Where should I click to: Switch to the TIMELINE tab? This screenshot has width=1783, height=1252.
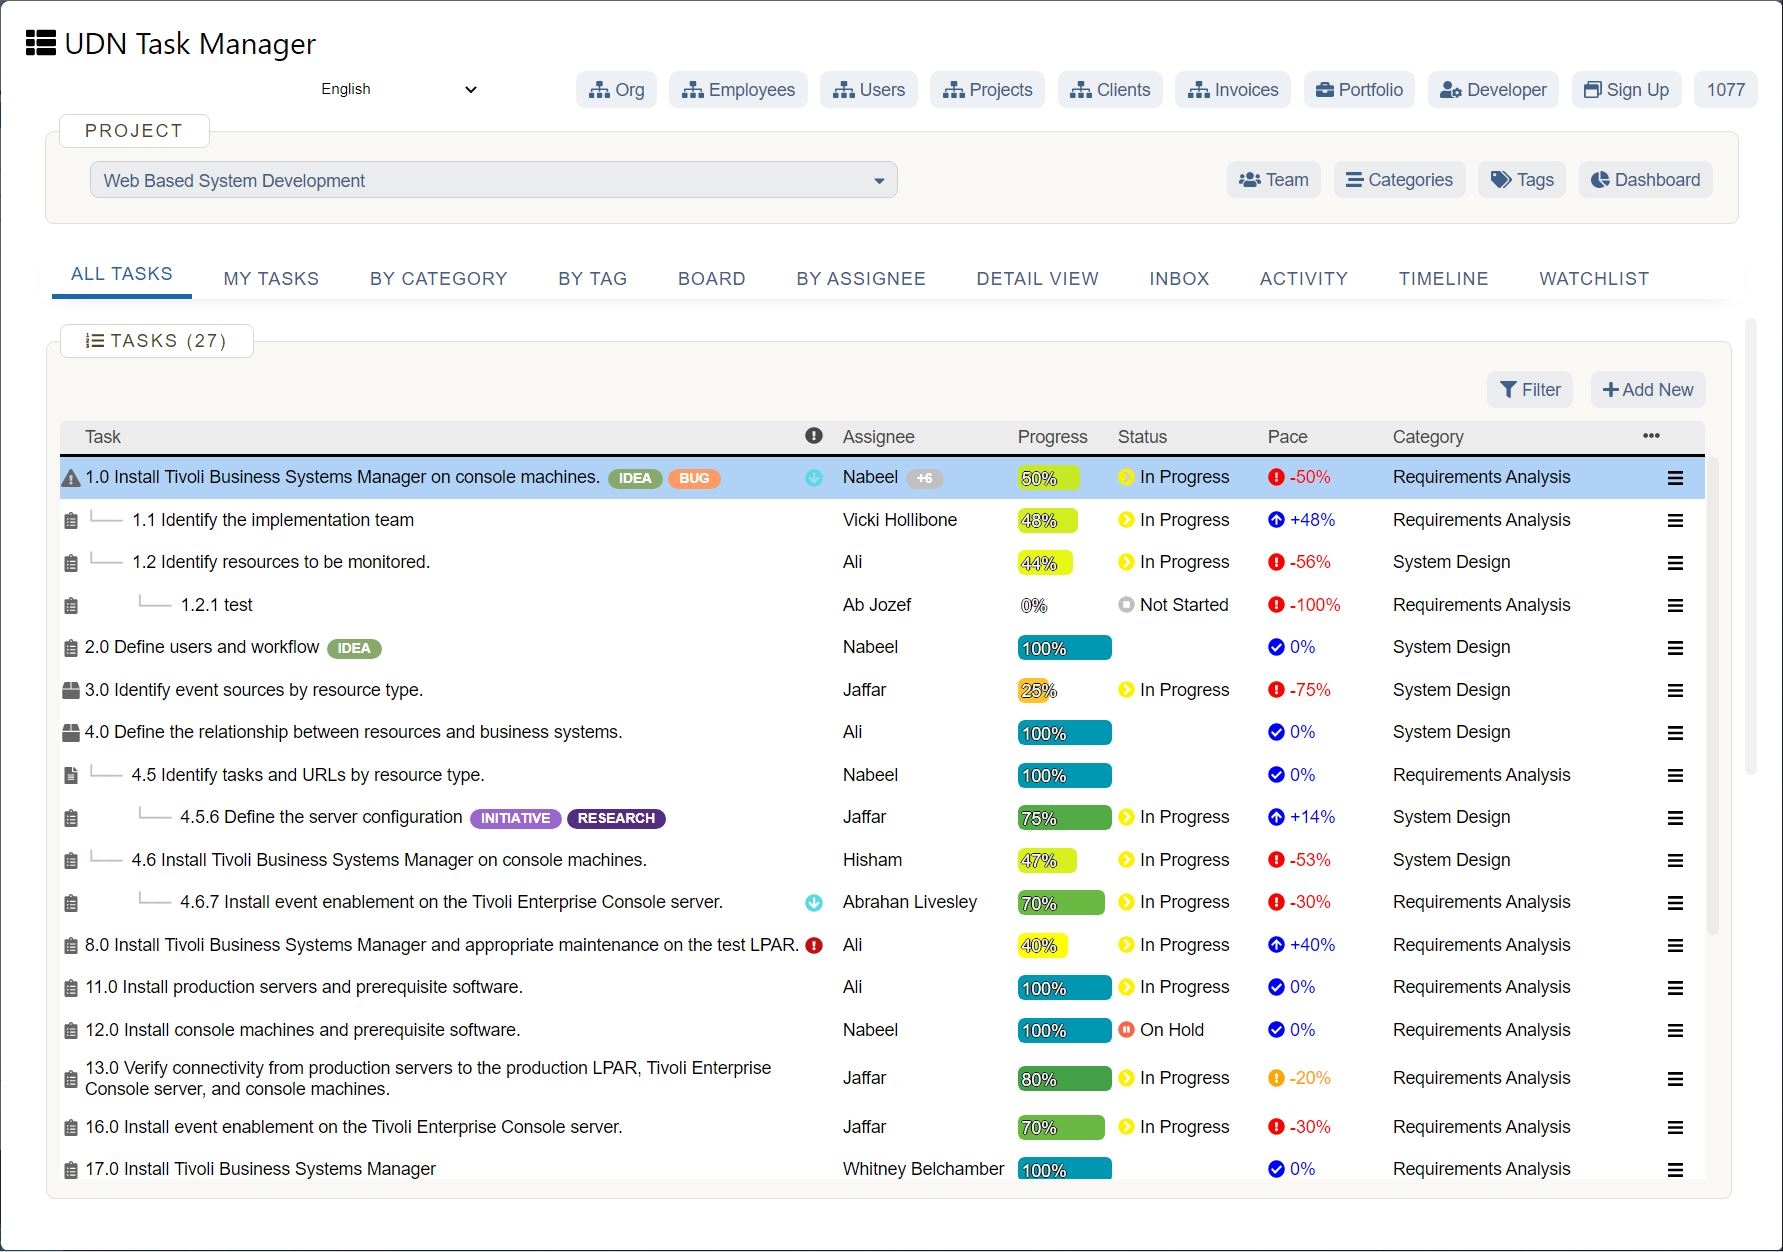[1443, 279]
